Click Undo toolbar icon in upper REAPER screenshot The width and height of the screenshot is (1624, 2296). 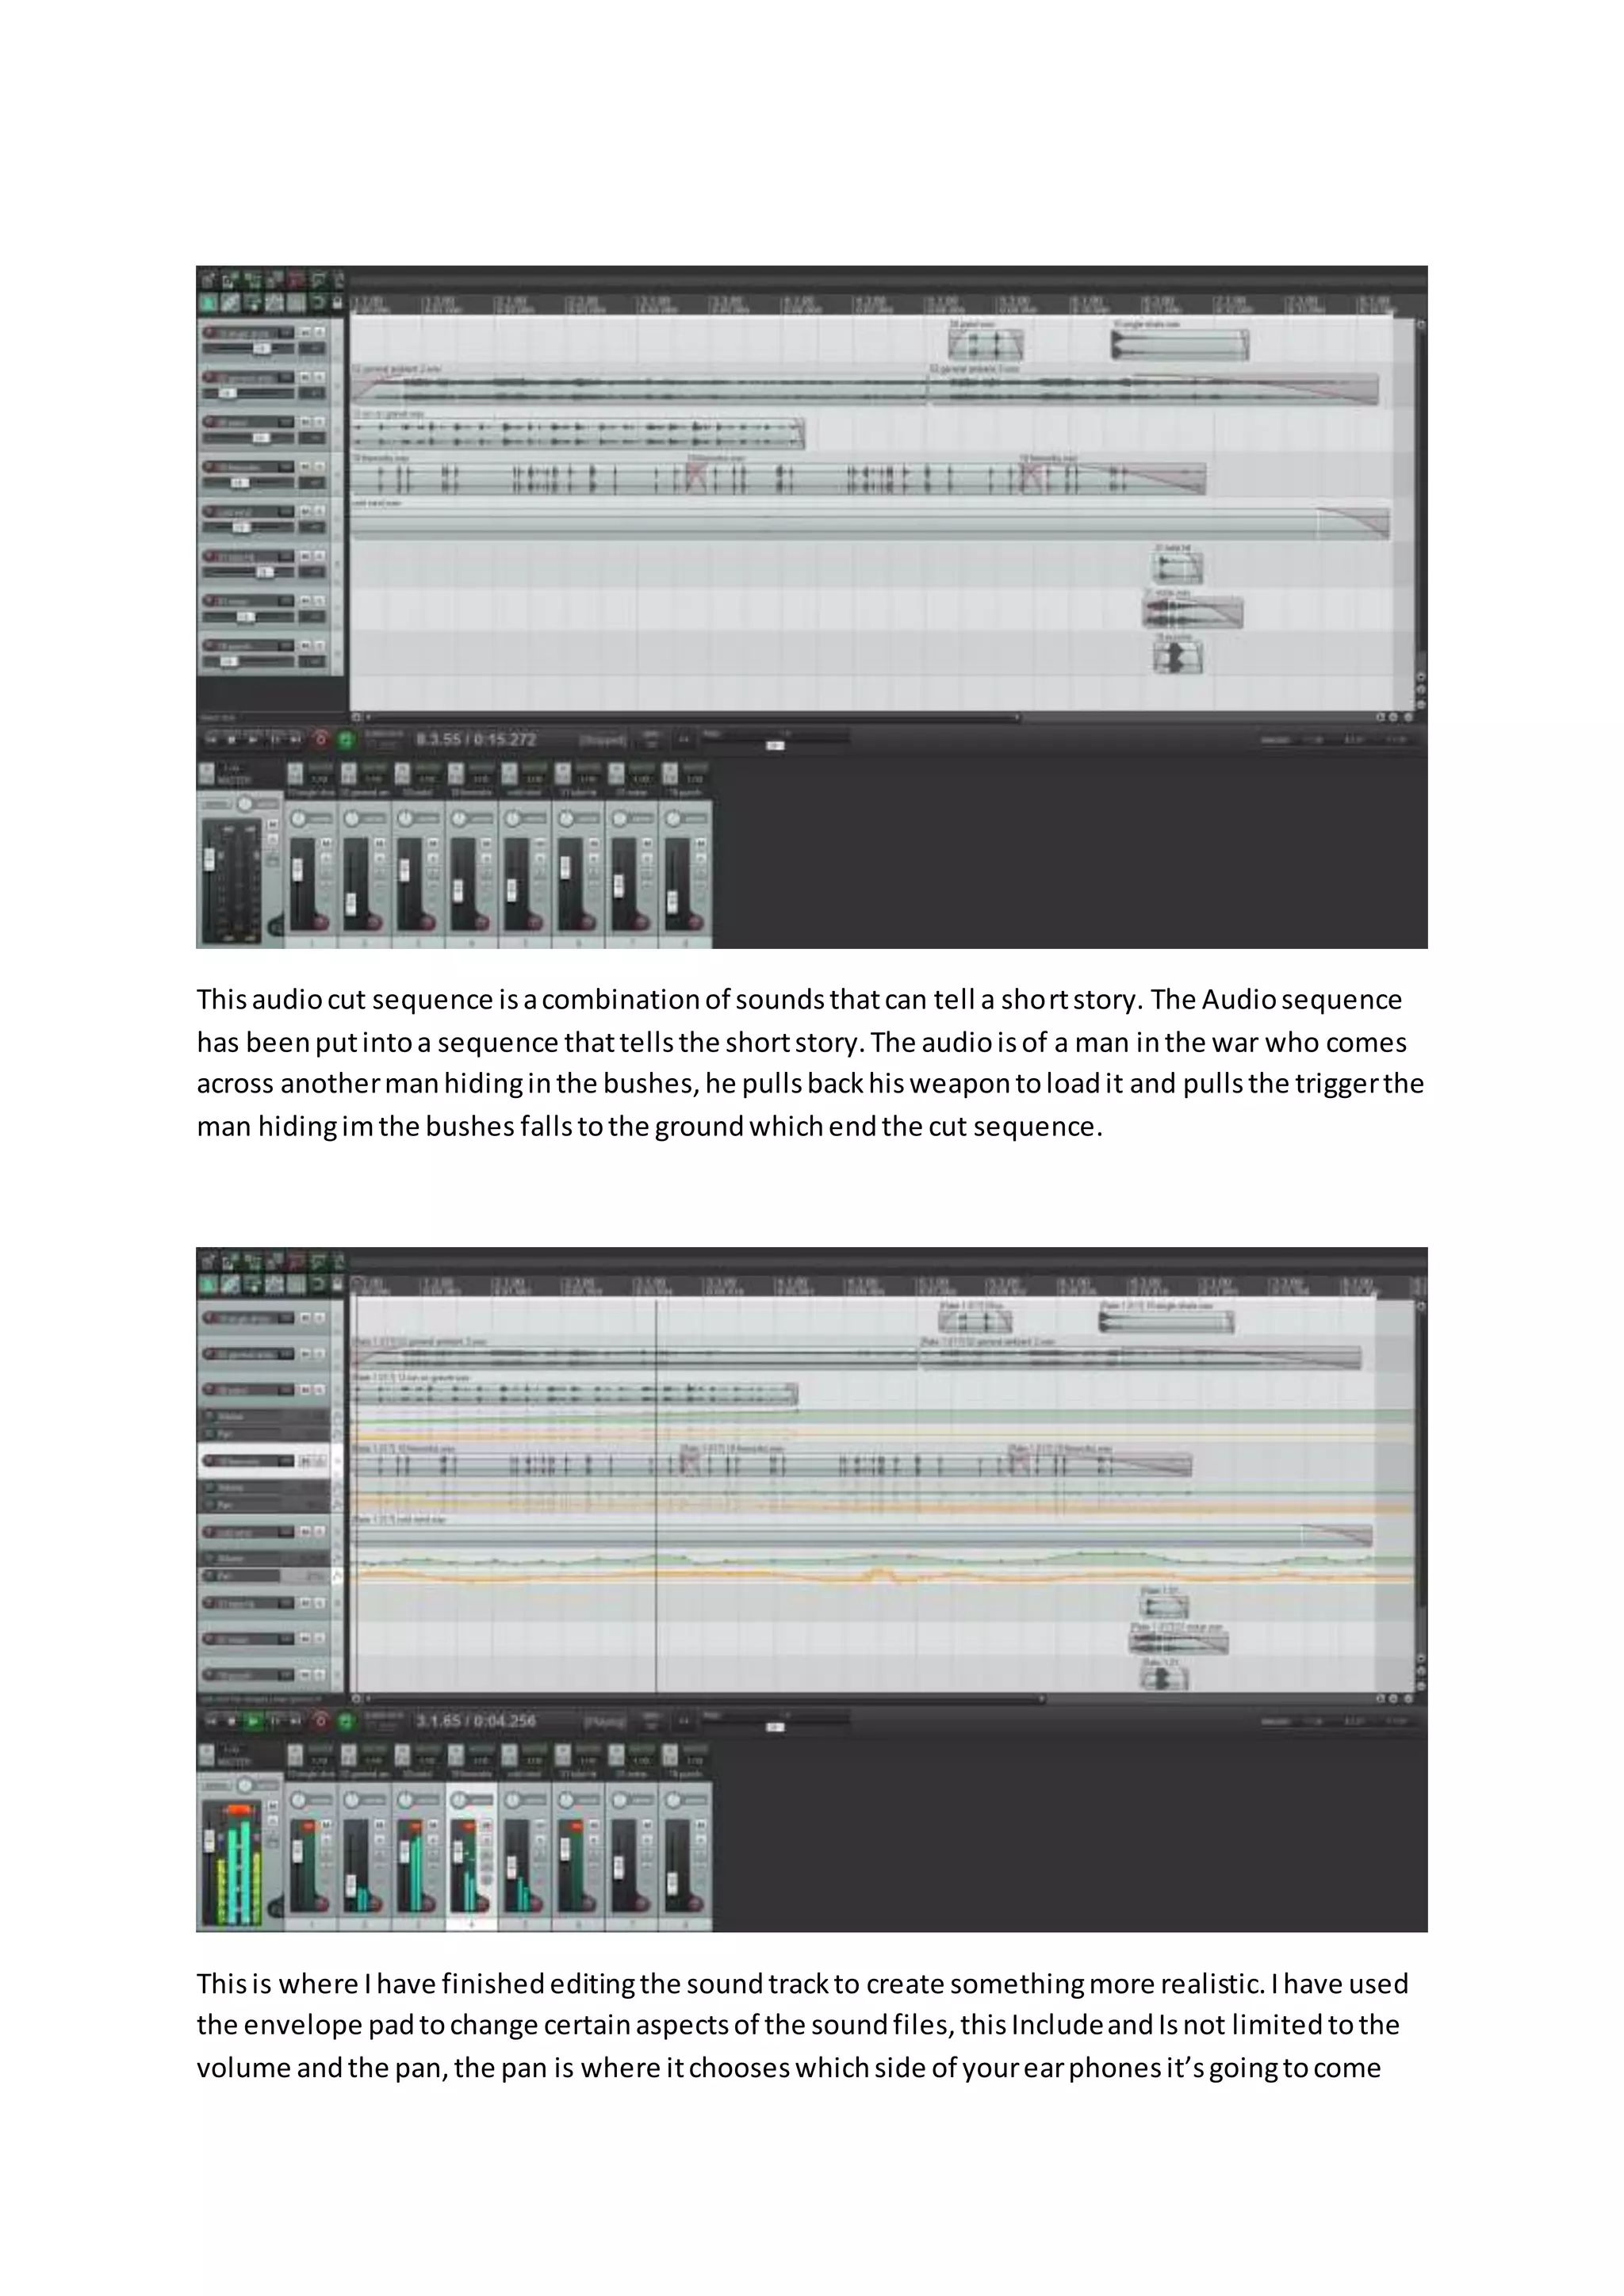pos(296,281)
